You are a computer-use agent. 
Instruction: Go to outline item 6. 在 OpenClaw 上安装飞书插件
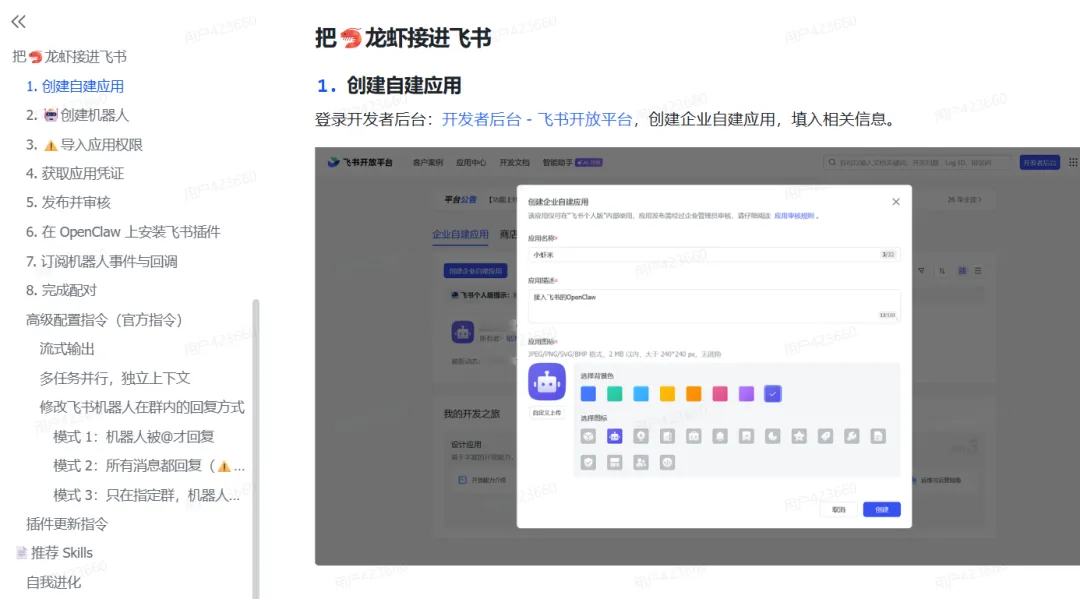pos(123,232)
